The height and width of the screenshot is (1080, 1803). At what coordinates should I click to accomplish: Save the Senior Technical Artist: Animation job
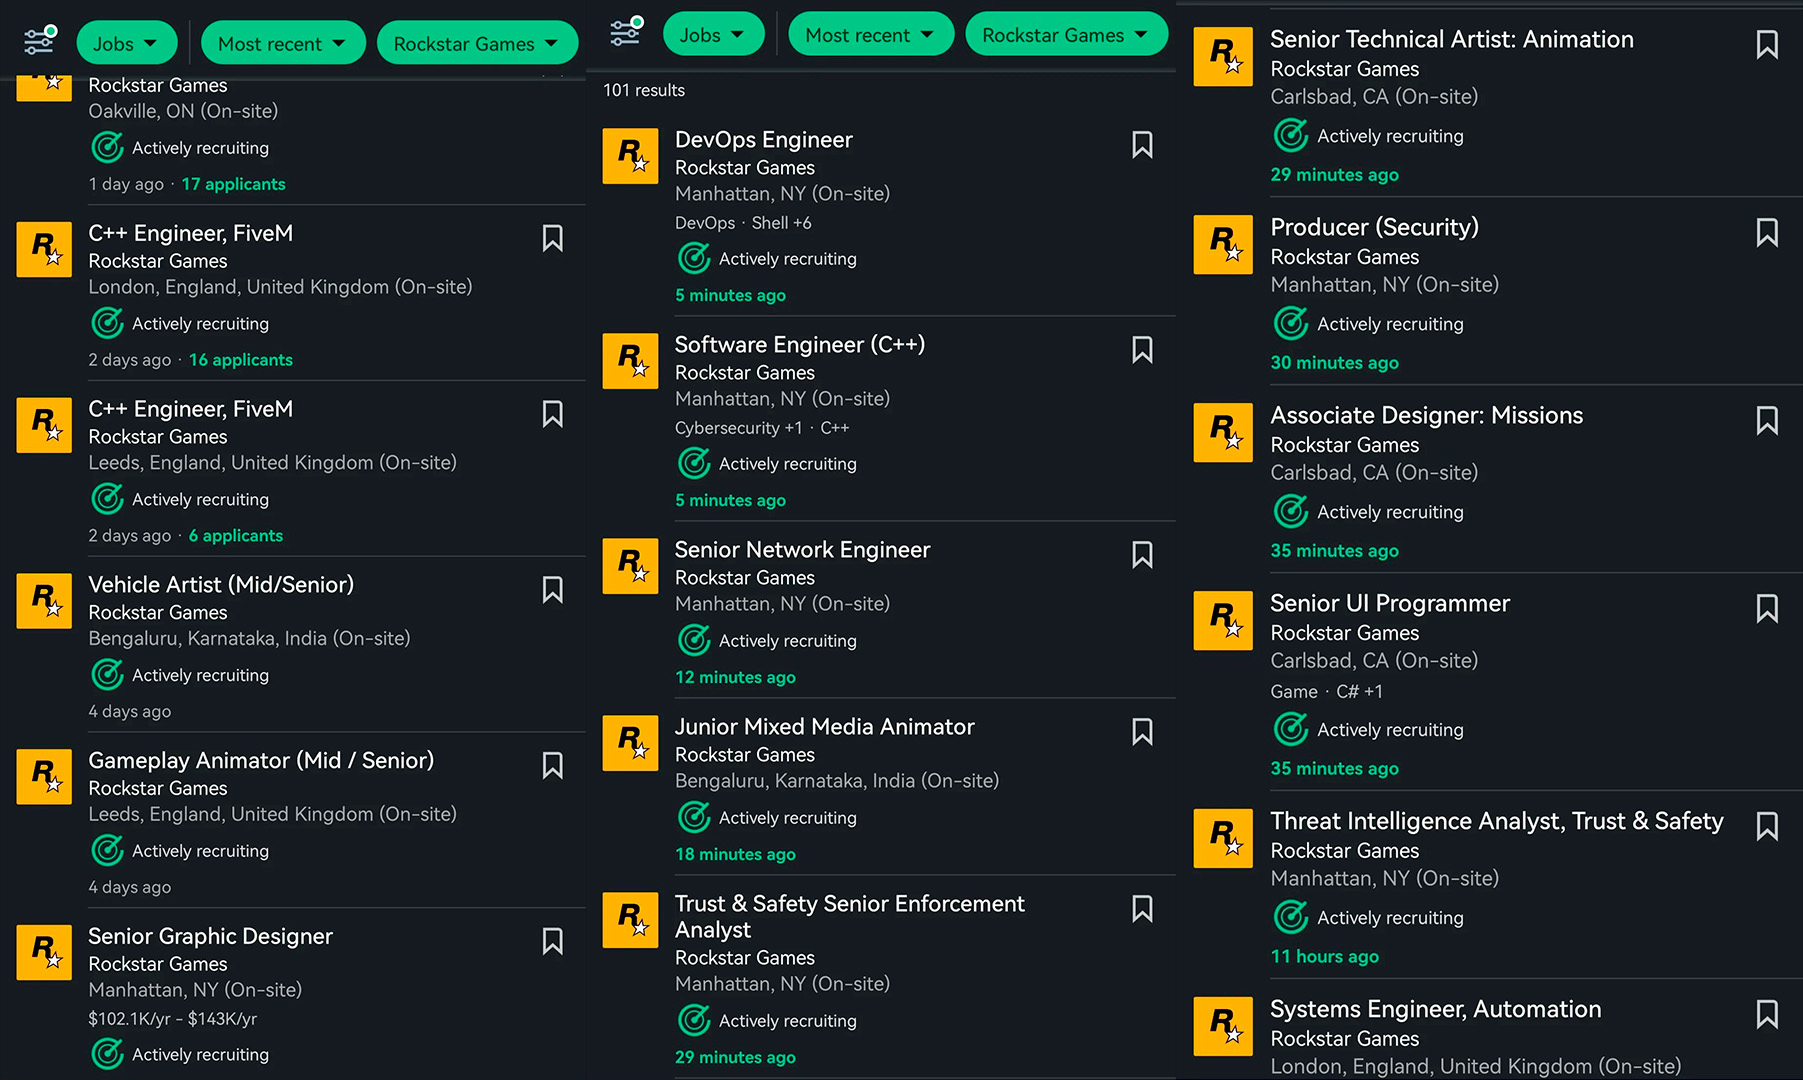[x=1767, y=45]
